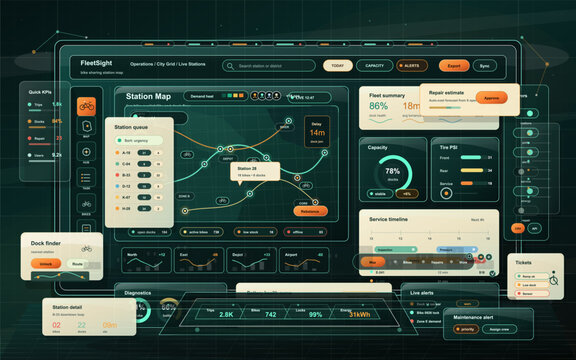Open the Depot trend mini chart
This screenshot has width=576, height=360.
(251, 260)
